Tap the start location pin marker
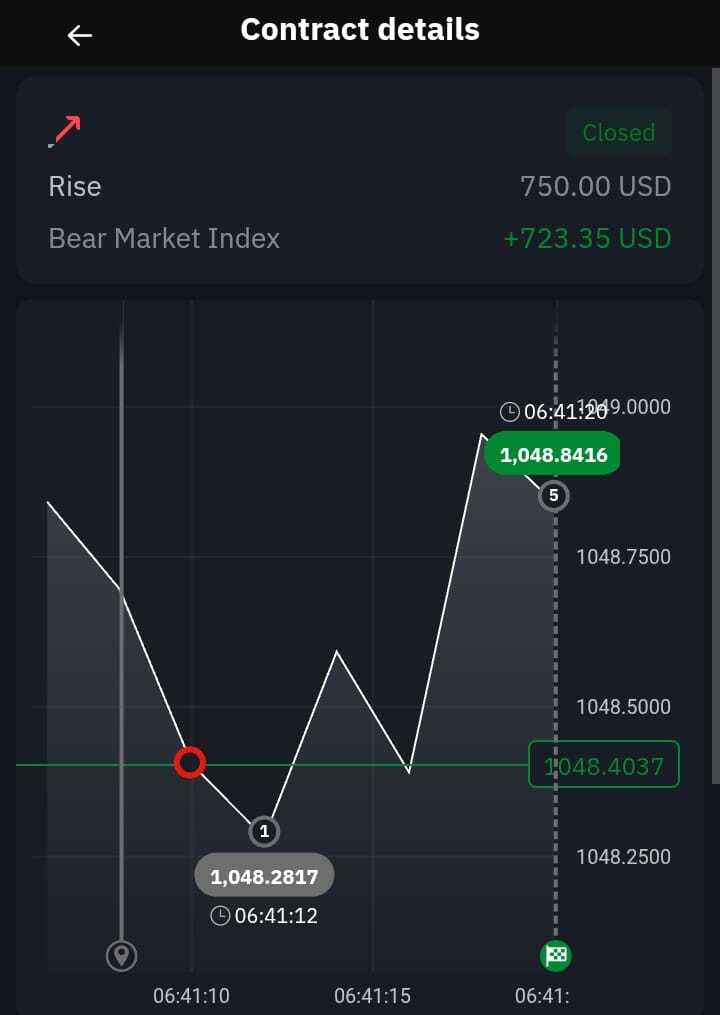This screenshot has width=720, height=1015. pos(122,956)
